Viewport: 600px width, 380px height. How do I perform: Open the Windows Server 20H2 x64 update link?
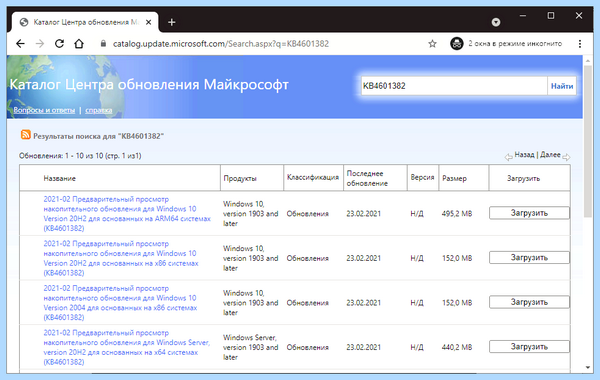pos(127,347)
